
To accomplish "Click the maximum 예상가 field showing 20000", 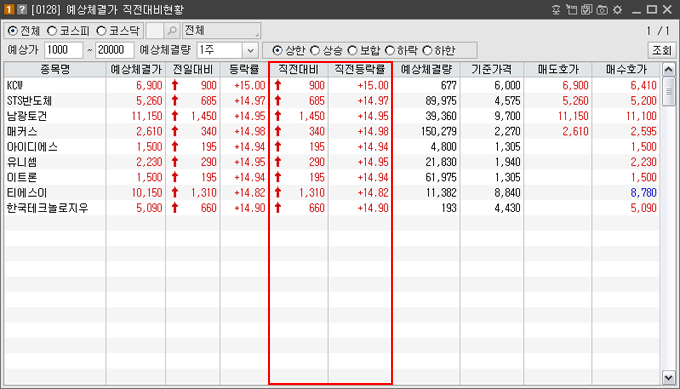I will (x=115, y=50).
